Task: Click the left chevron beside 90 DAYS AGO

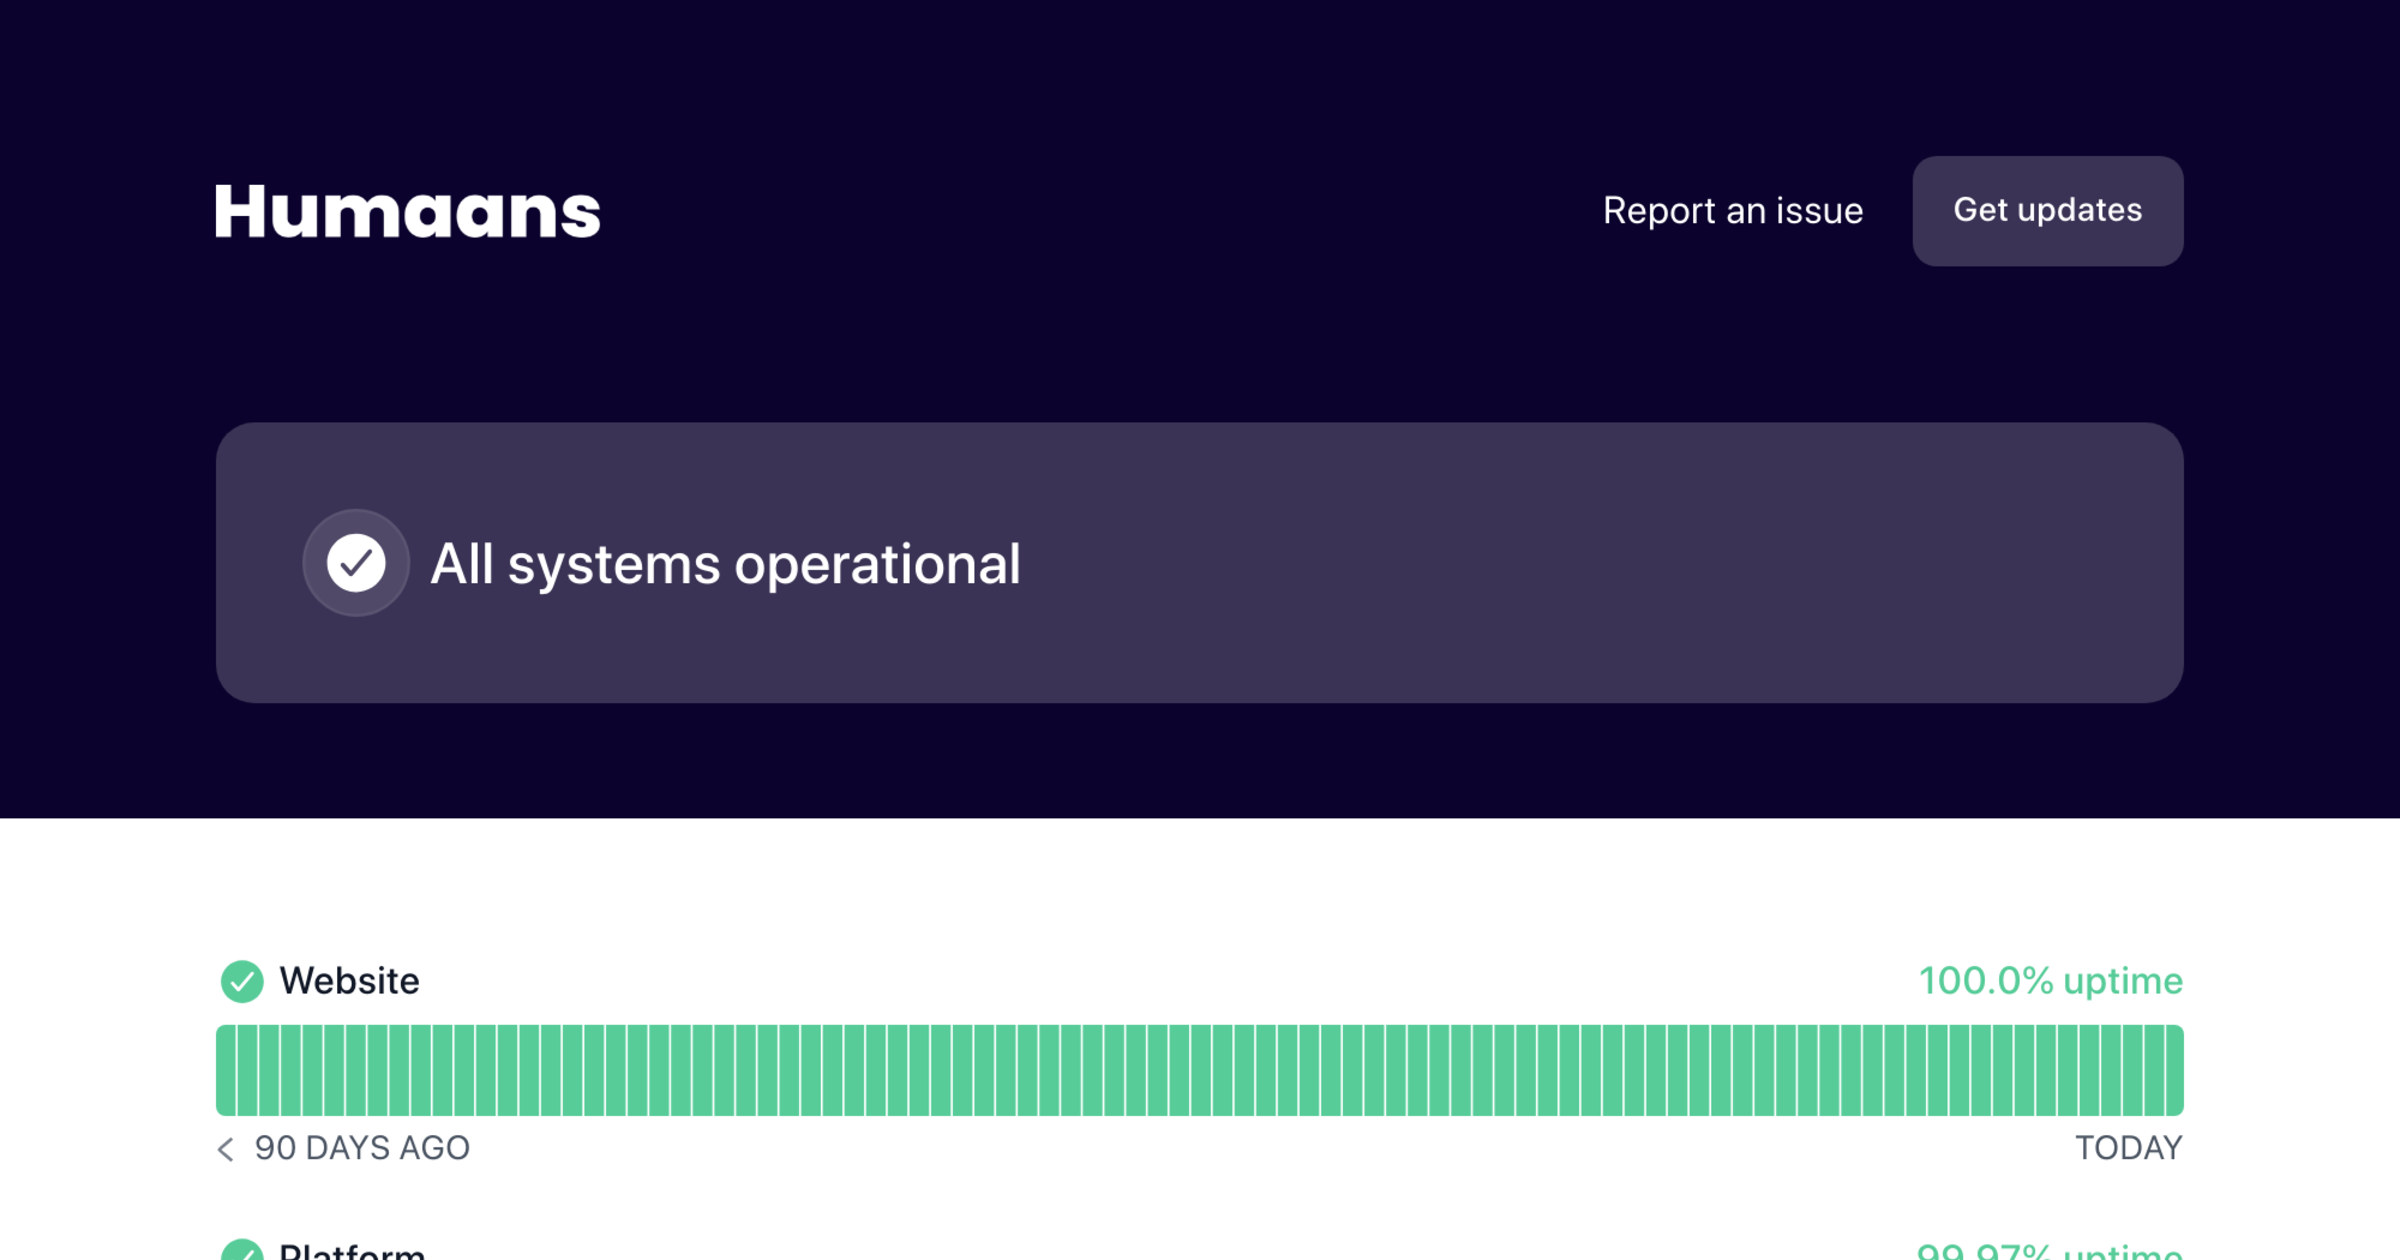Action: 225,1148
